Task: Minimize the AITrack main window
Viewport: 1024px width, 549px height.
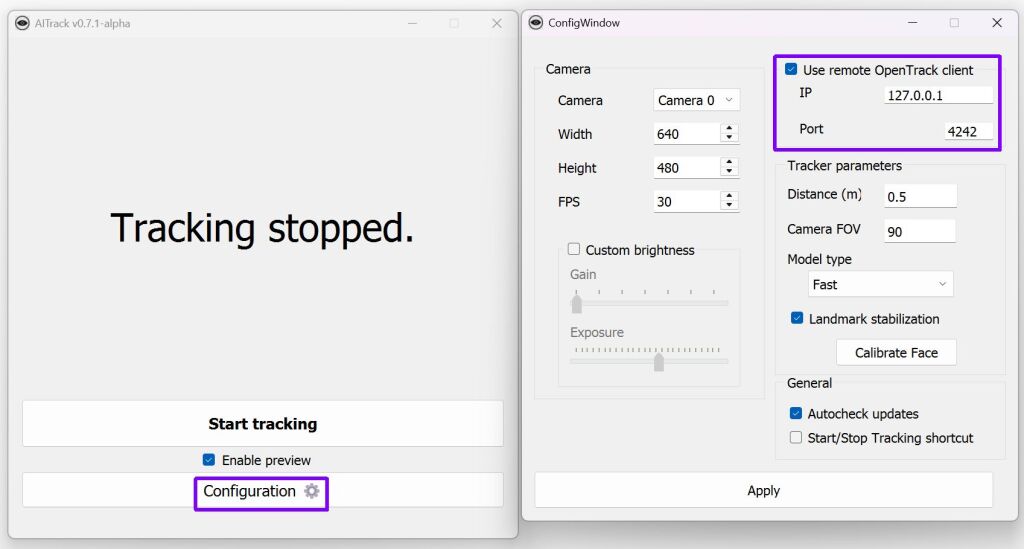Action: [411, 23]
